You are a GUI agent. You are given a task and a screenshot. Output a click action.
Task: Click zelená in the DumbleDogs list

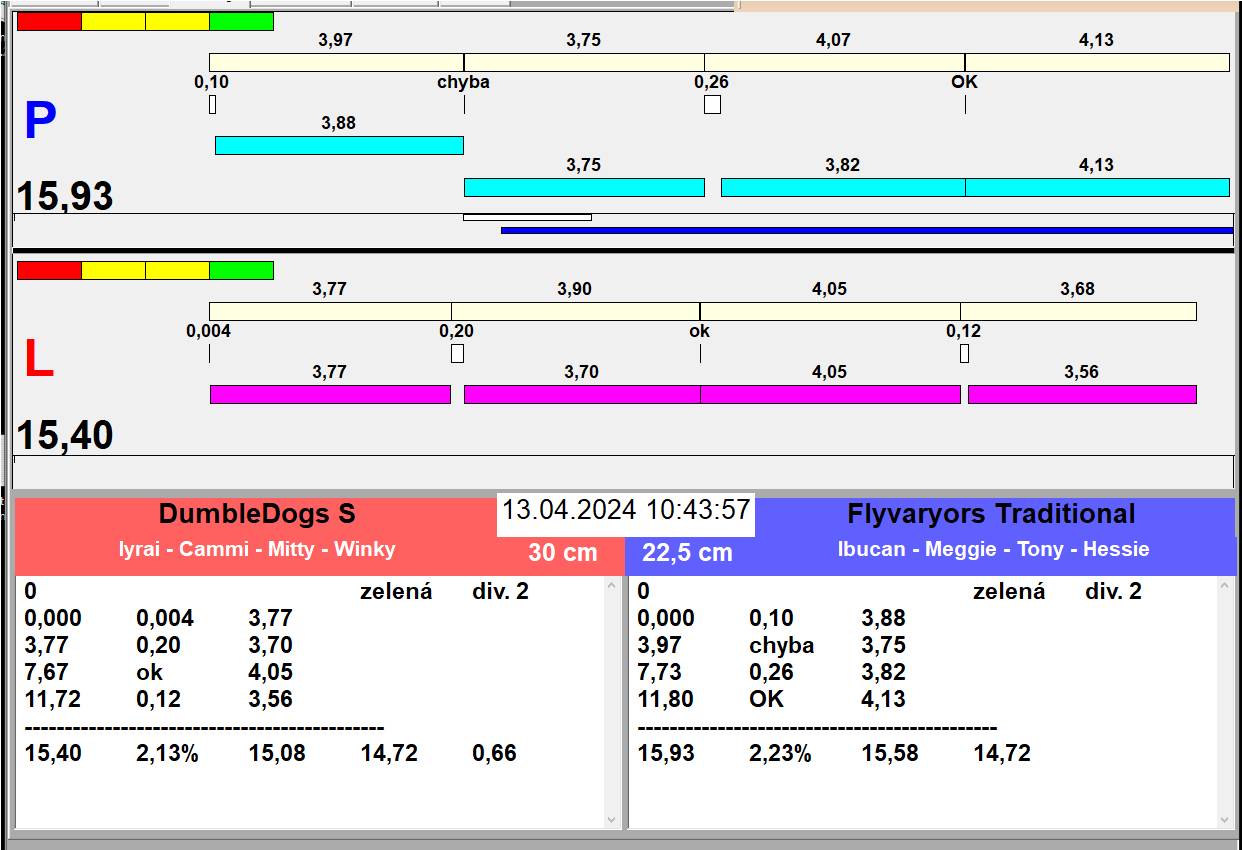click(396, 591)
